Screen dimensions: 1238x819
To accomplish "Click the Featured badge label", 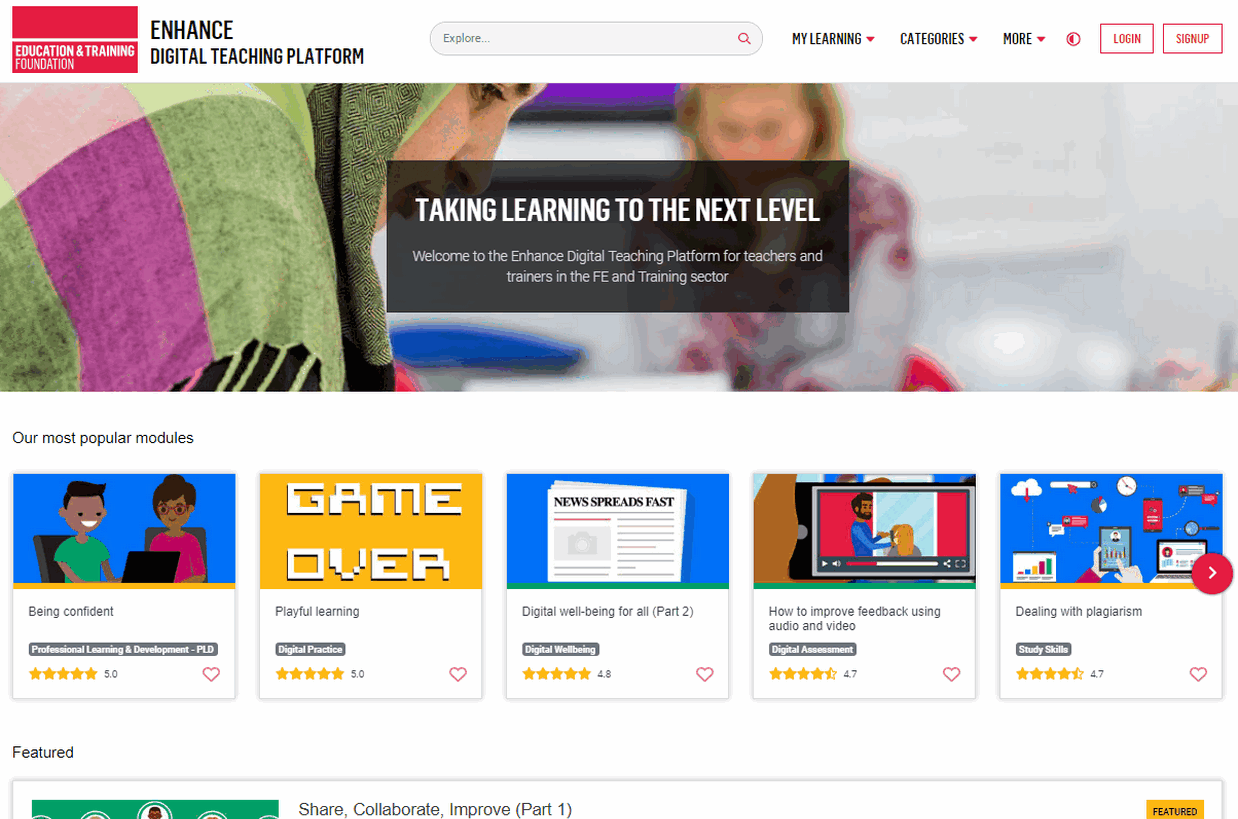I will point(1175,811).
